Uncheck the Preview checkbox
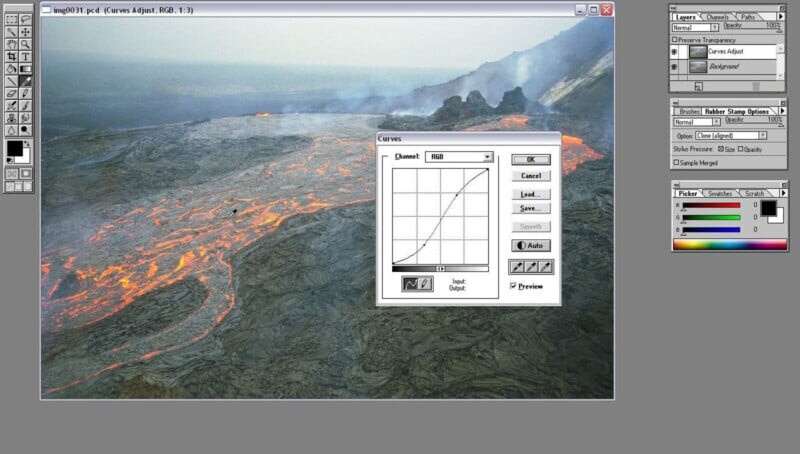 (514, 286)
